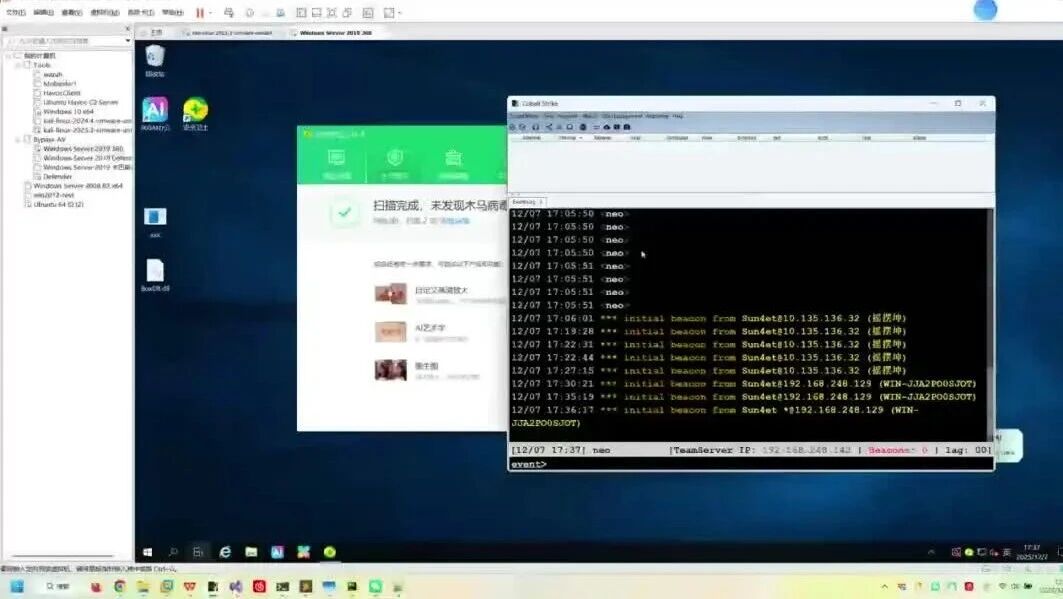Click the host taskbar search box
Viewport: 1063px width, 599px height.
click(58, 586)
